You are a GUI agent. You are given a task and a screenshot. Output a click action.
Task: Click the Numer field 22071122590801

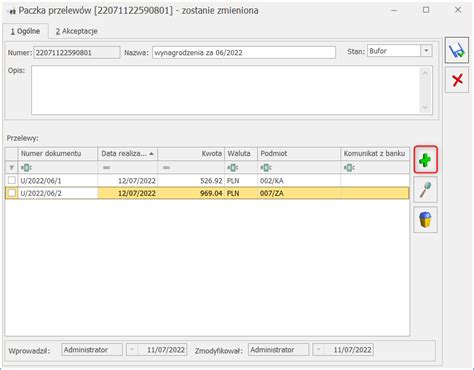click(77, 53)
